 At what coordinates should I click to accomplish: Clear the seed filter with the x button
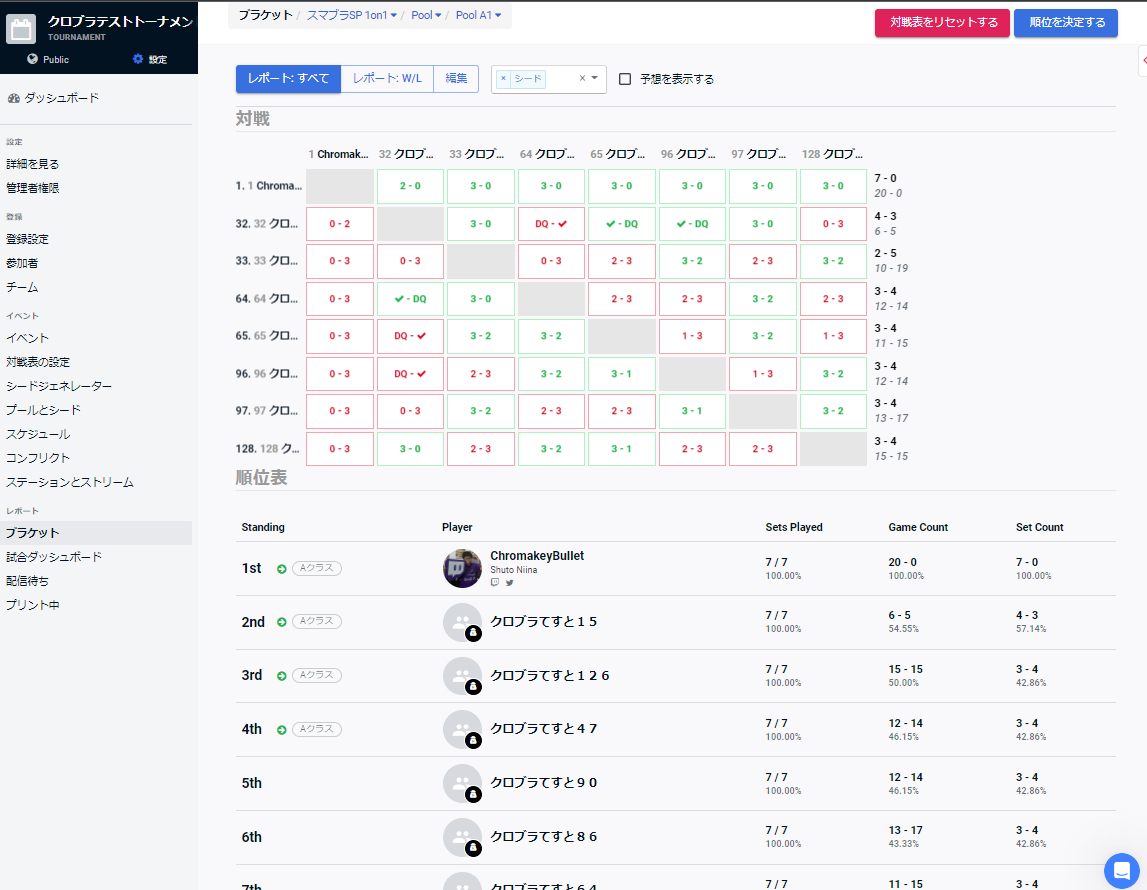(582, 78)
